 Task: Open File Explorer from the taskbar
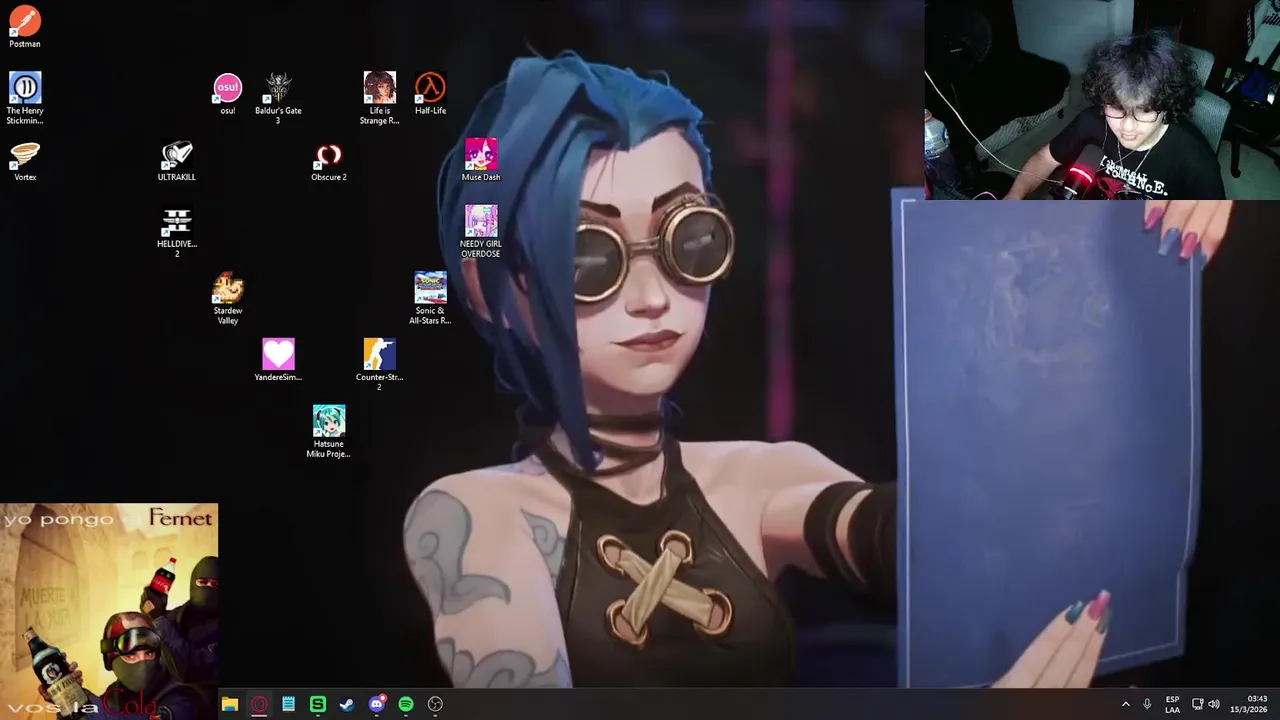coord(230,704)
